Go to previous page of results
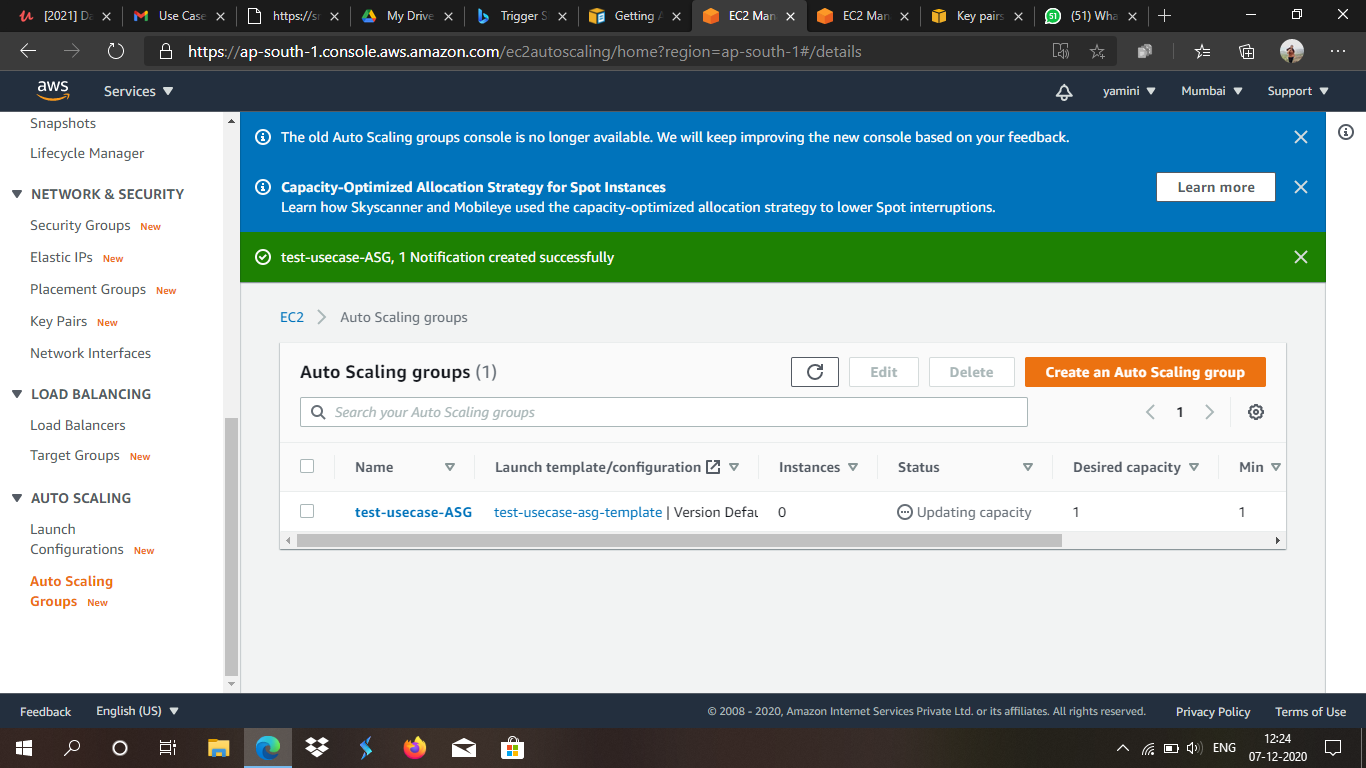The width and height of the screenshot is (1366, 768). pos(1150,412)
